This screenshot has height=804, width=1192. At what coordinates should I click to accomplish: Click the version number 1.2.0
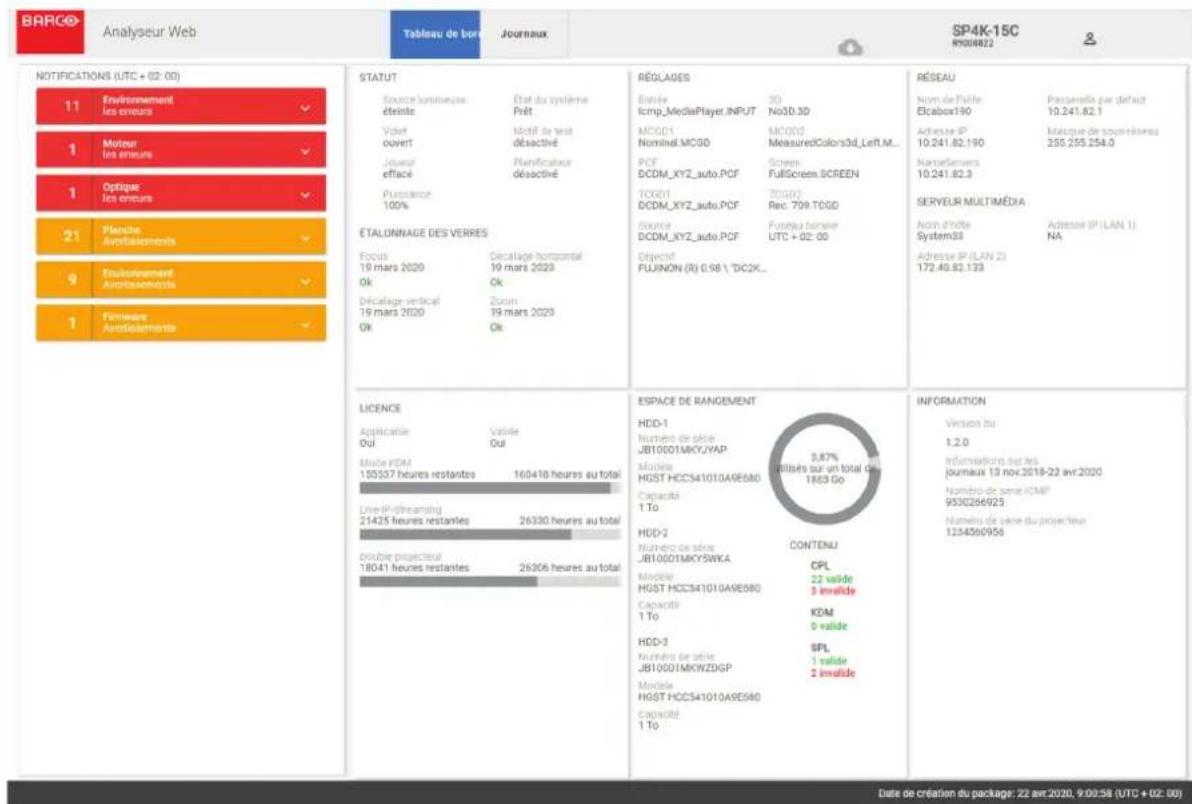[957, 442]
